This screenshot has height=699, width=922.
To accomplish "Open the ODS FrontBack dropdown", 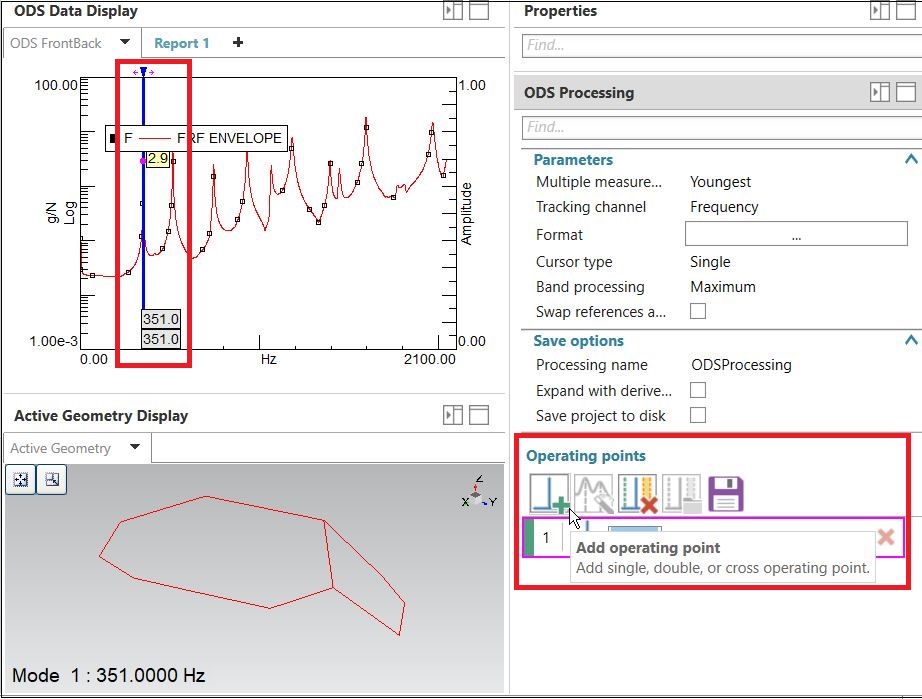I will 125,43.
